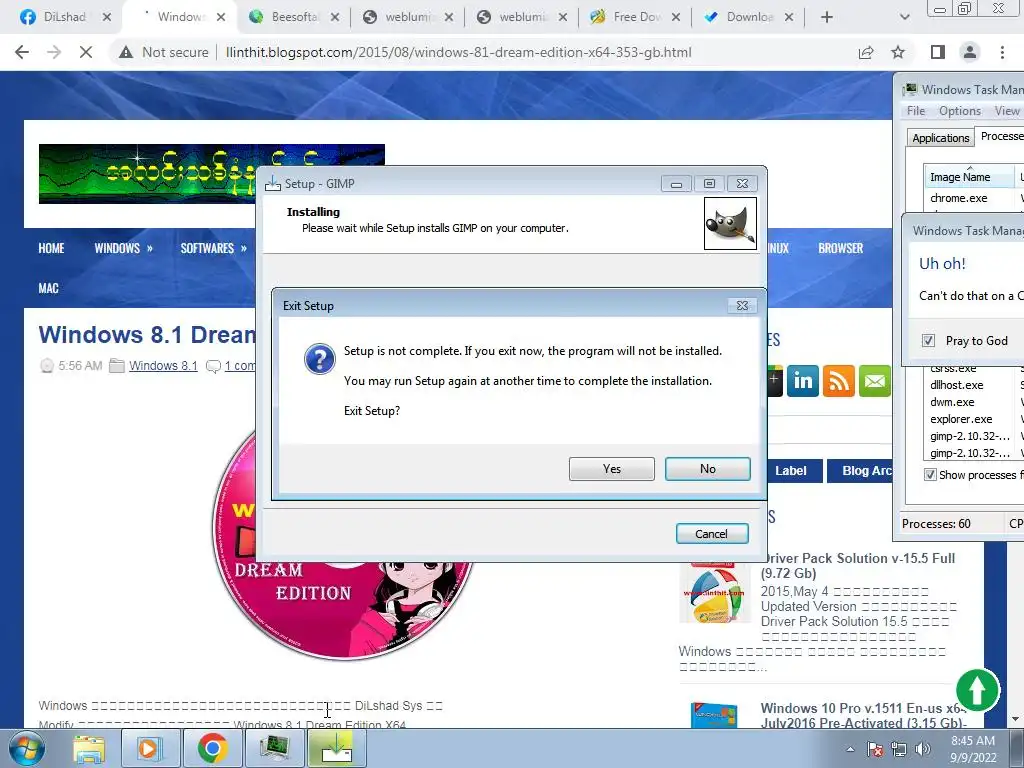Switch to the Free Download tab
This screenshot has width=1024, height=768.
628,17
